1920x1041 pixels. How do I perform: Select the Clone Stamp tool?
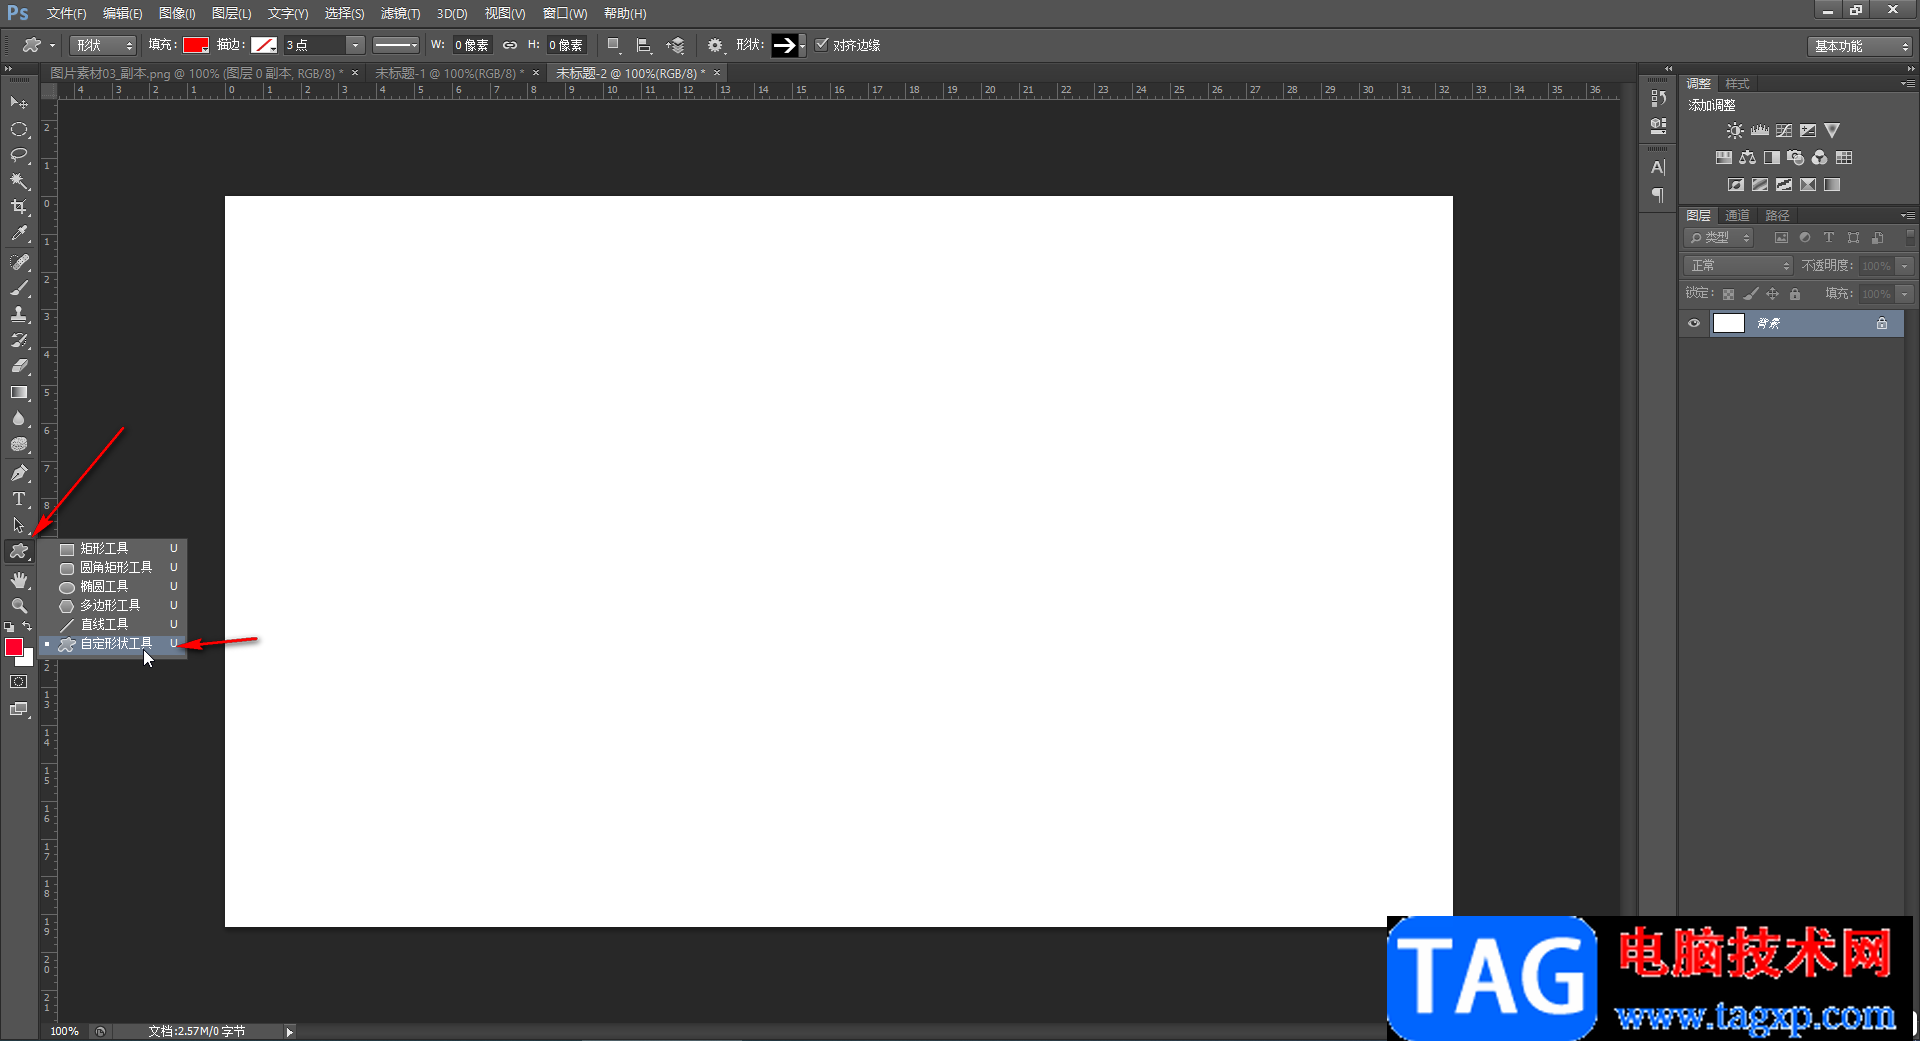[19, 314]
